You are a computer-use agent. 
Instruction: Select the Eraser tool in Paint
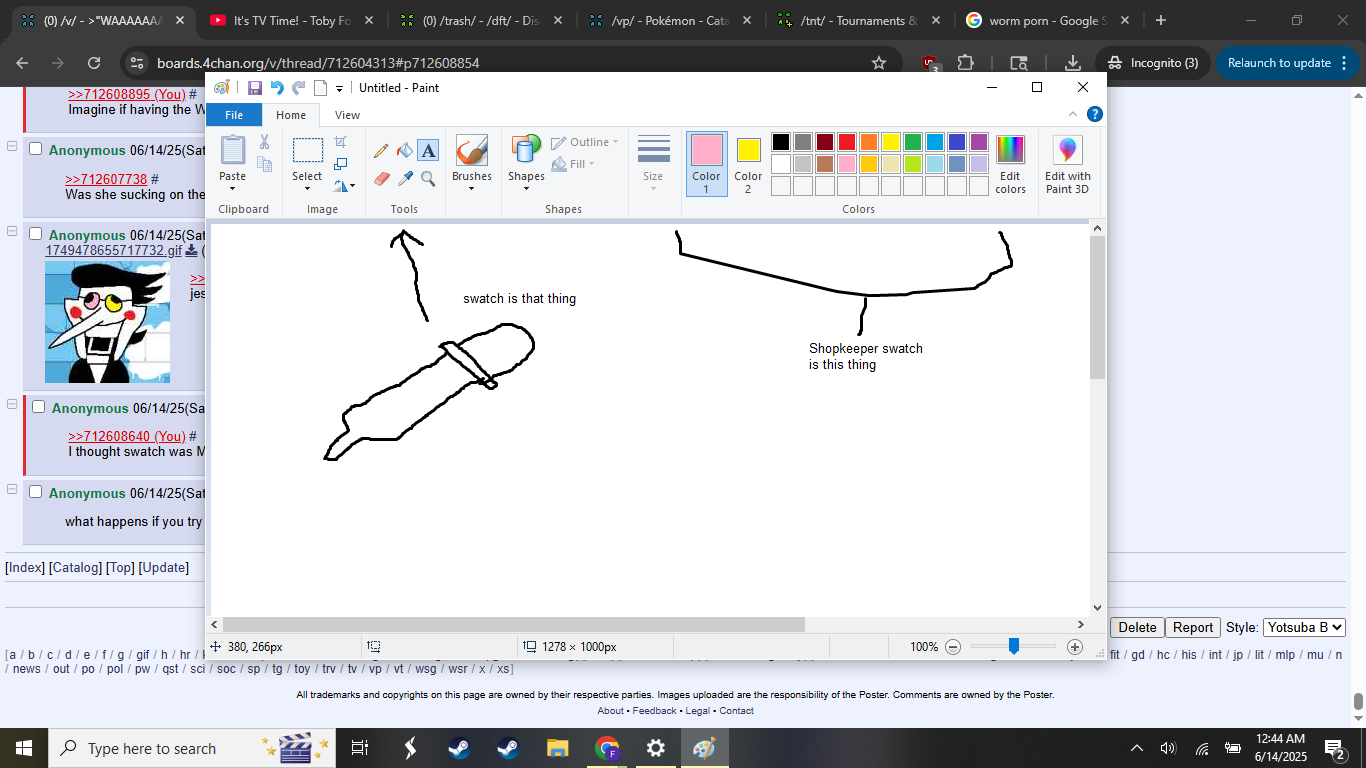click(x=381, y=179)
